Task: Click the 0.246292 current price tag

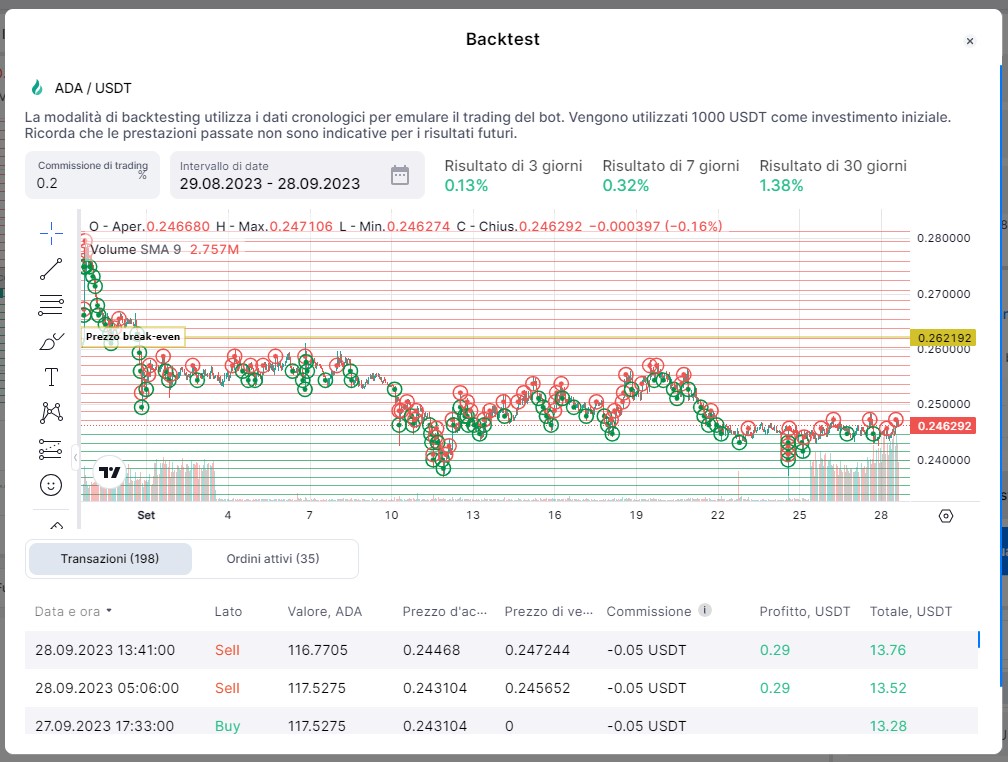Action: (x=943, y=426)
